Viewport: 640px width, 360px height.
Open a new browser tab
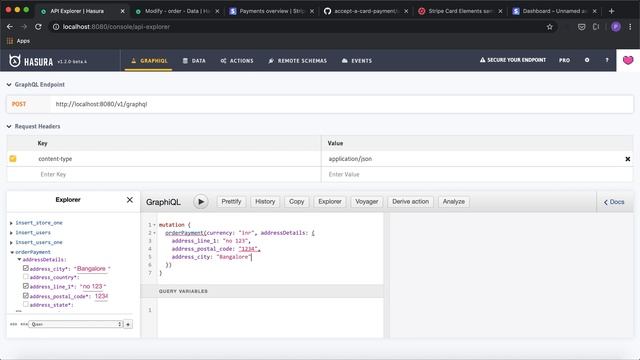point(611,11)
